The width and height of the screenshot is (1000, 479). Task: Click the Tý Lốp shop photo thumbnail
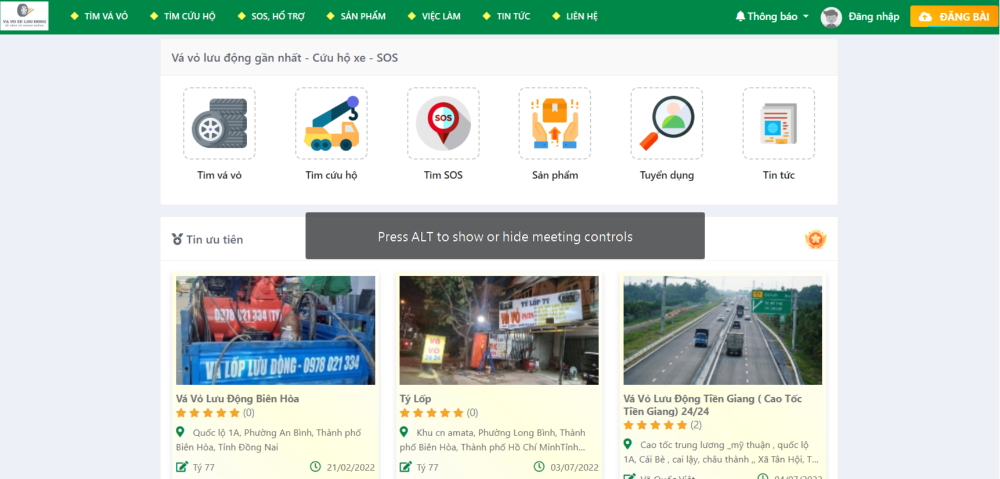point(499,330)
